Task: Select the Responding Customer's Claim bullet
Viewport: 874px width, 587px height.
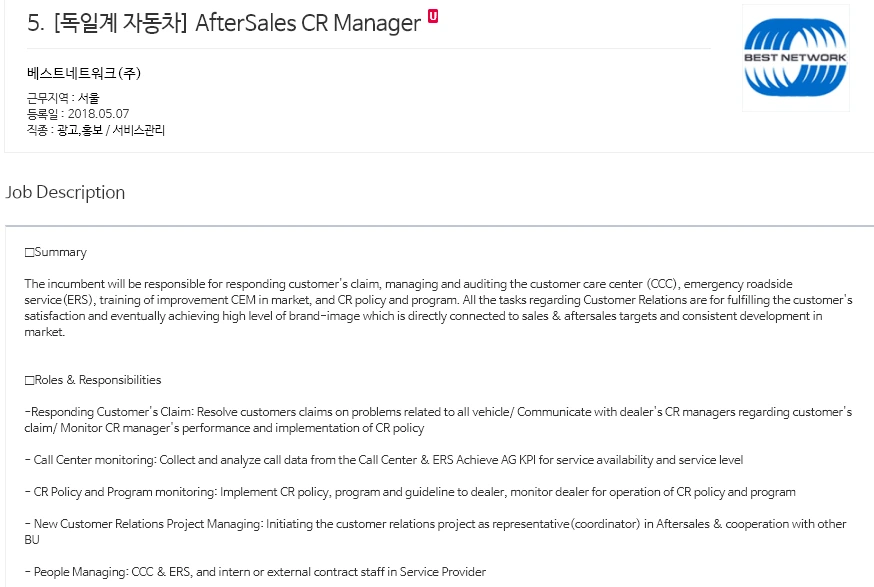Action: coord(438,420)
